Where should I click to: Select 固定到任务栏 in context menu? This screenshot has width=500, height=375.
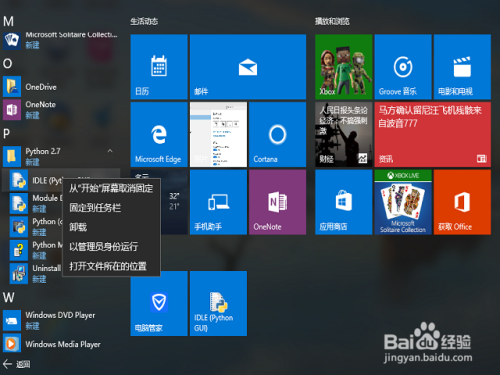(111, 208)
